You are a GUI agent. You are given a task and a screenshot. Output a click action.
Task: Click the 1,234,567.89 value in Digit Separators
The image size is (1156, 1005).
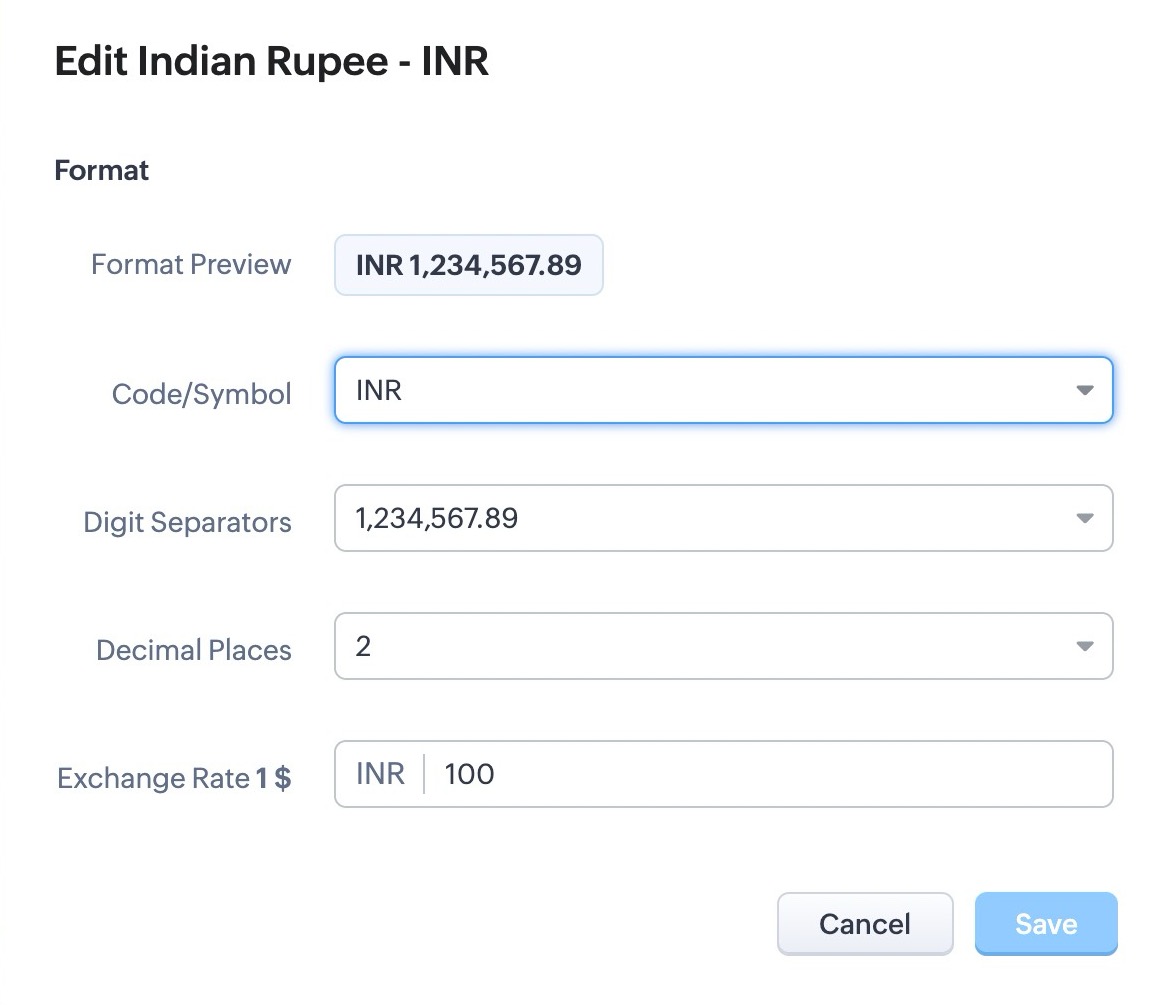(x=437, y=518)
